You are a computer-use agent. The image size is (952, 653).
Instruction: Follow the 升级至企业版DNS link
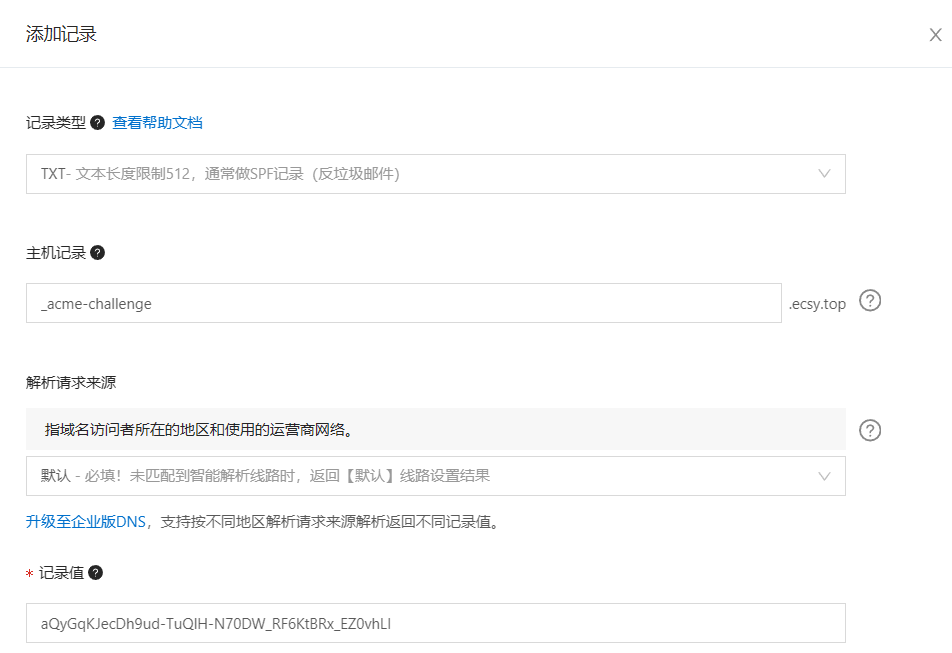pos(86,521)
